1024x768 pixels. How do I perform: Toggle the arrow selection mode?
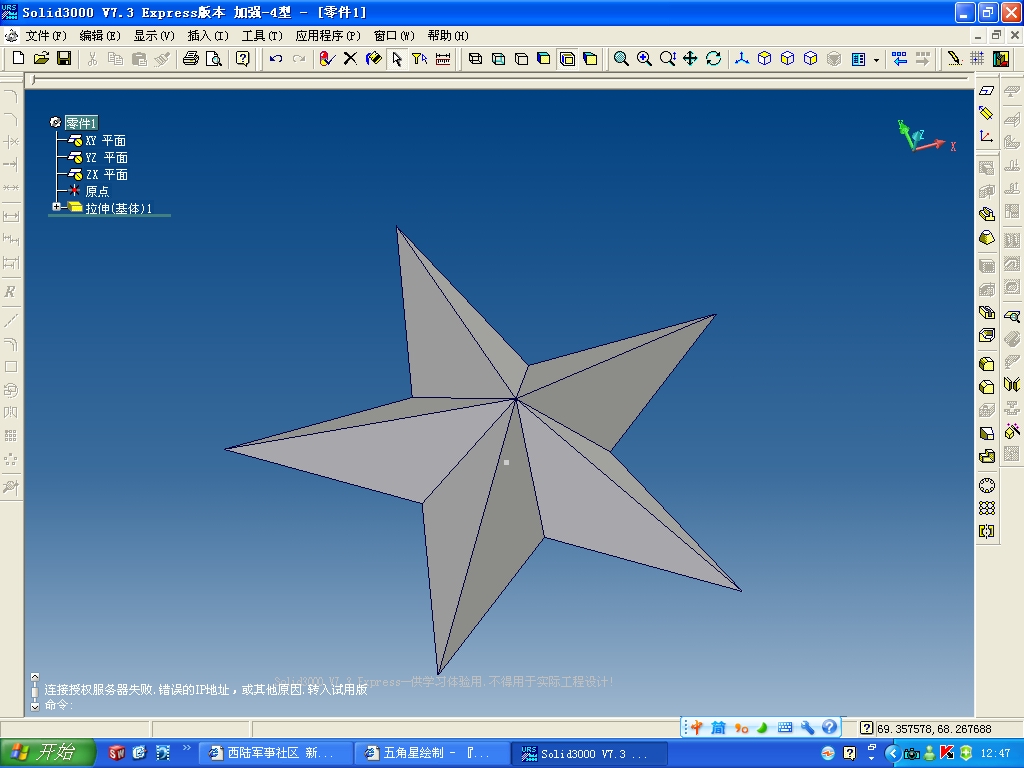(396, 59)
